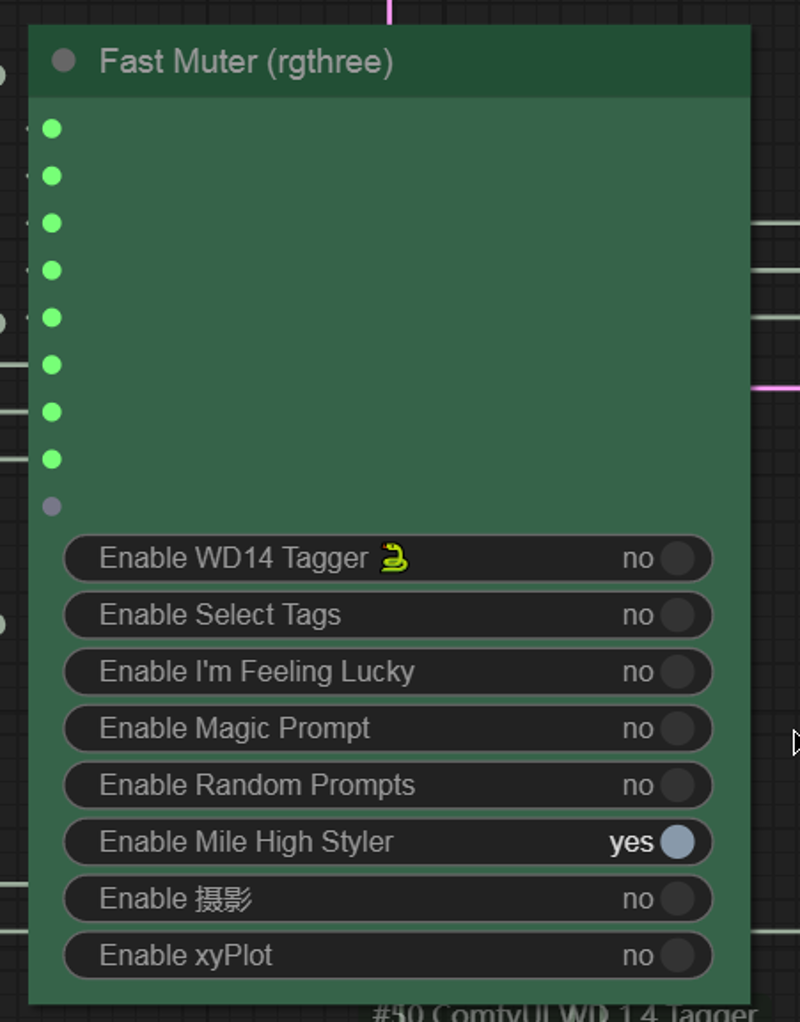The image size is (800, 1022).
Task: Collapse the Fast Muter node with the gray dot
Action: click(x=63, y=61)
